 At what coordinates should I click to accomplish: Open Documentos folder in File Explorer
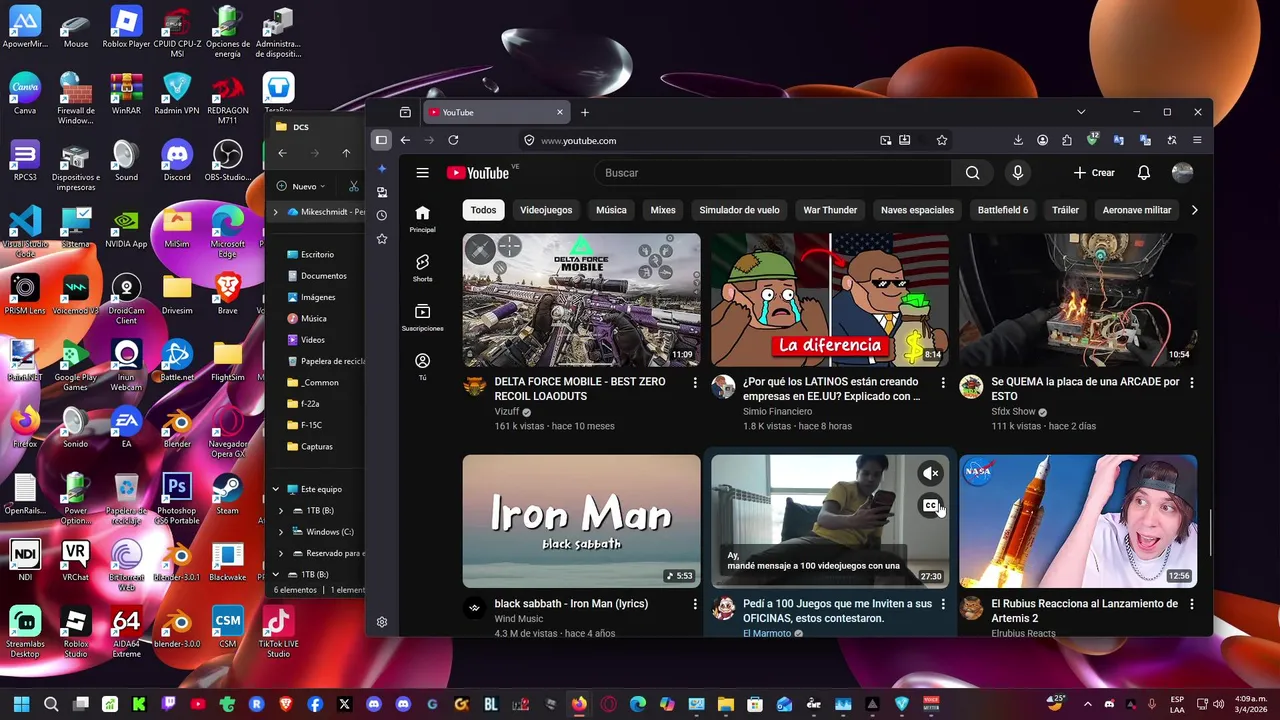(323, 276)
